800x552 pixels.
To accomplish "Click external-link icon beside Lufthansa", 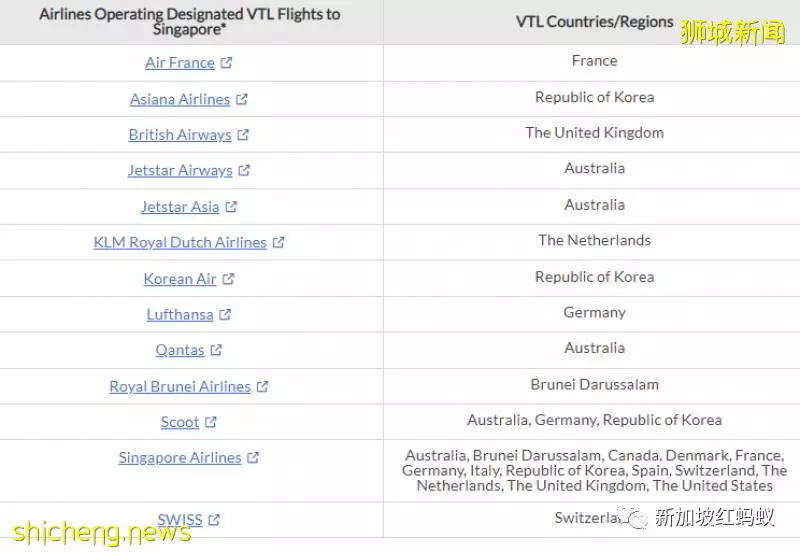I will click(x=225, y=315).
